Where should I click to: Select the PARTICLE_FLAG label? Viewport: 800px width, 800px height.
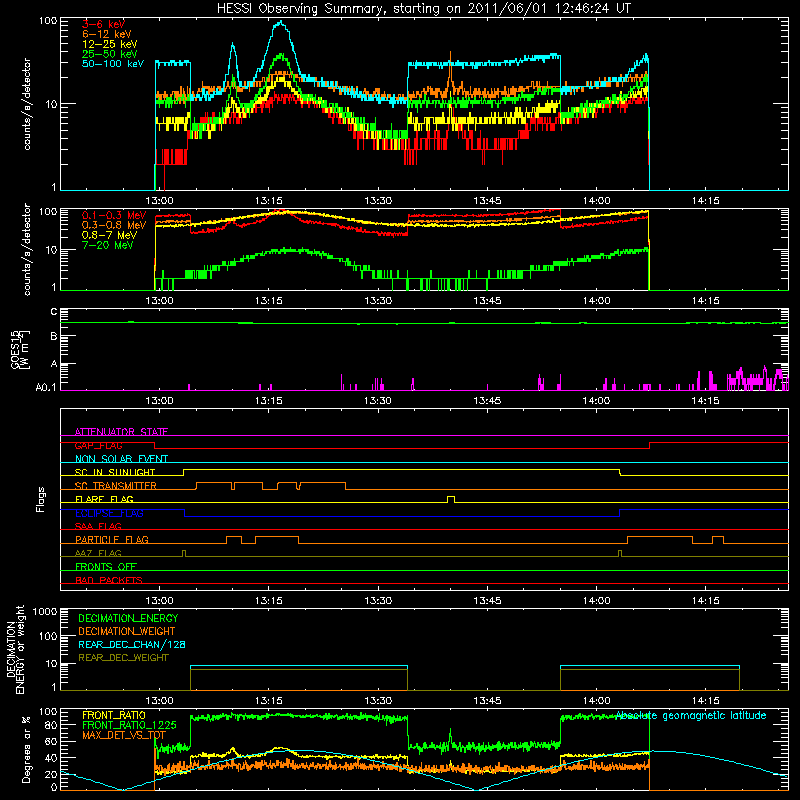(112, 539)
